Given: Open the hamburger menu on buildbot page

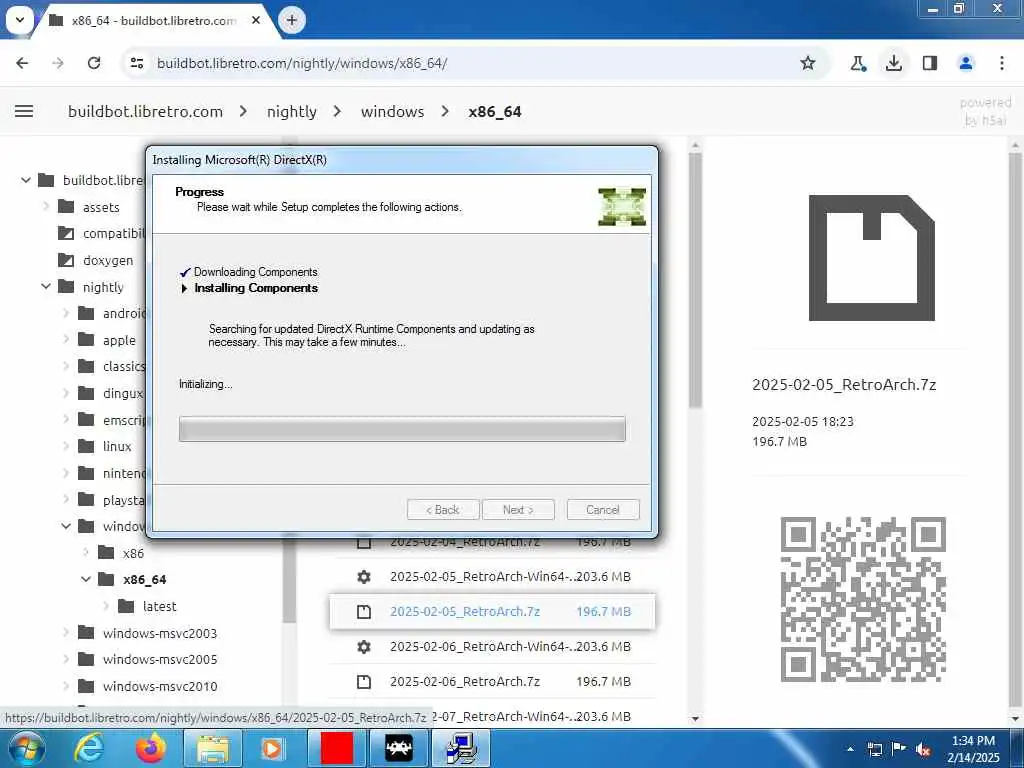Looking at the screenshot, I should 24,111.
